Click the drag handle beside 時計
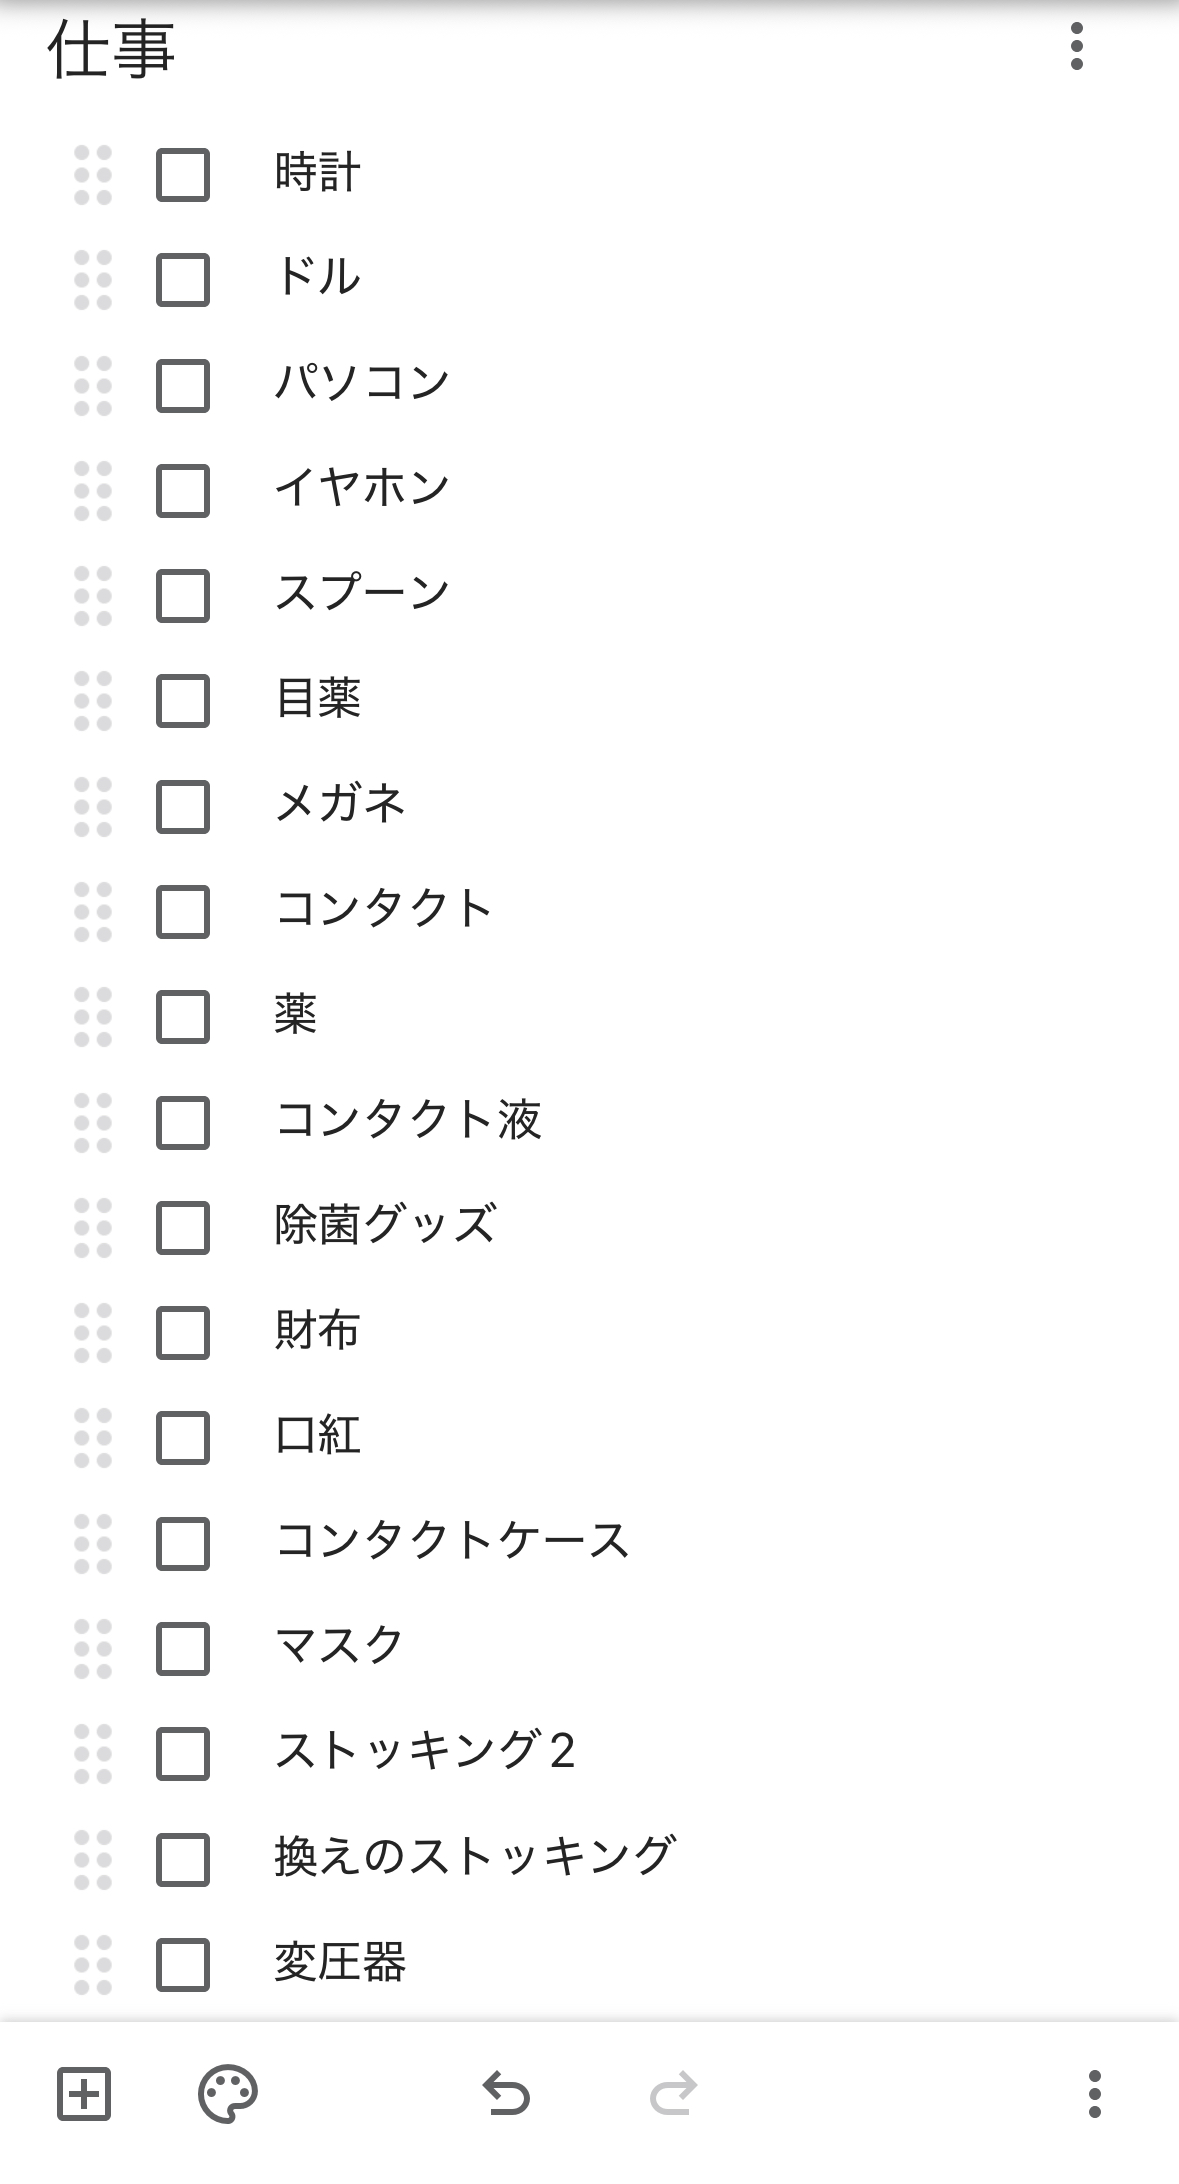1179x2184 pixels. 93,175
